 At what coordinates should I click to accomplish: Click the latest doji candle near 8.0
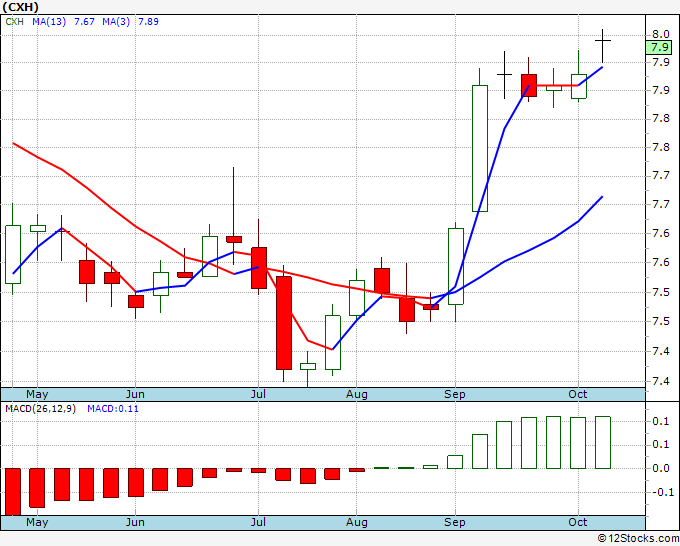coord(602,41)
